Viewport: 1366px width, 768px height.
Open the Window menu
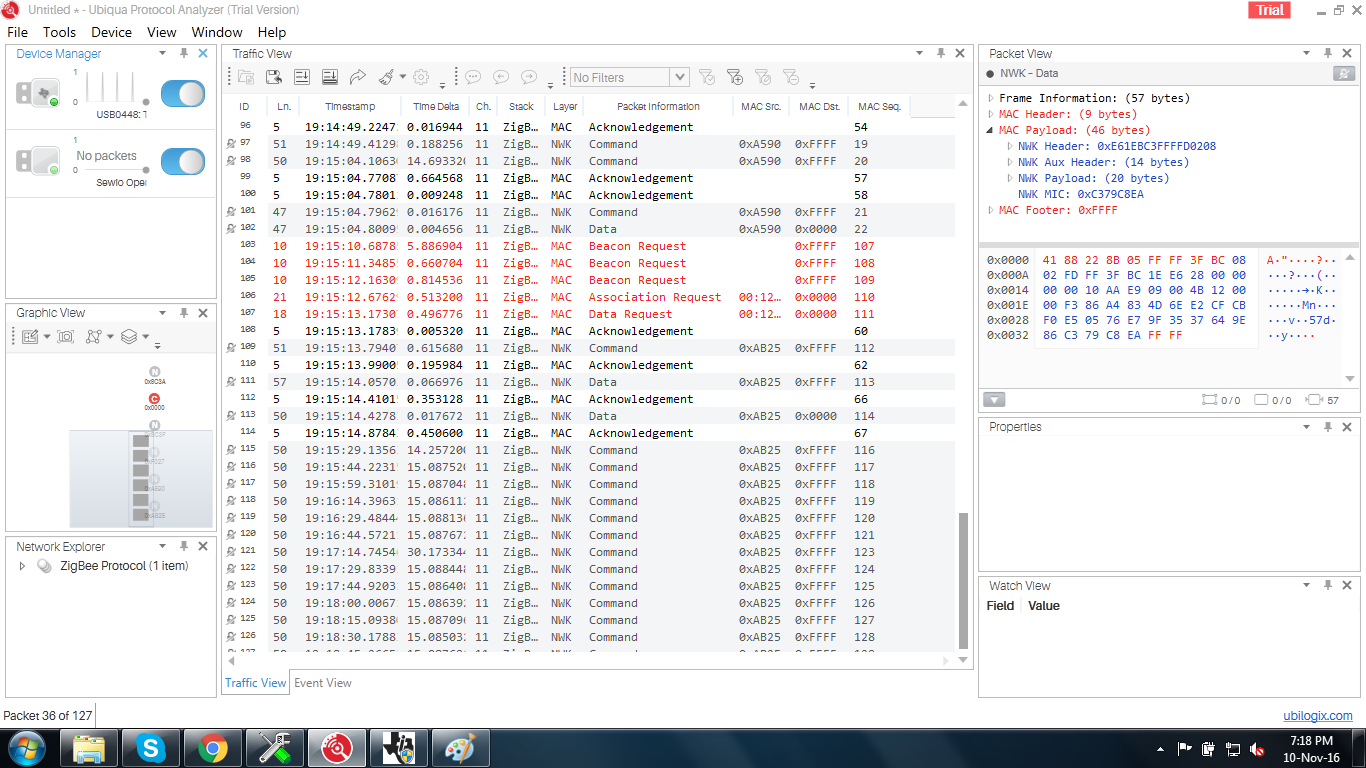pos(217,32)
